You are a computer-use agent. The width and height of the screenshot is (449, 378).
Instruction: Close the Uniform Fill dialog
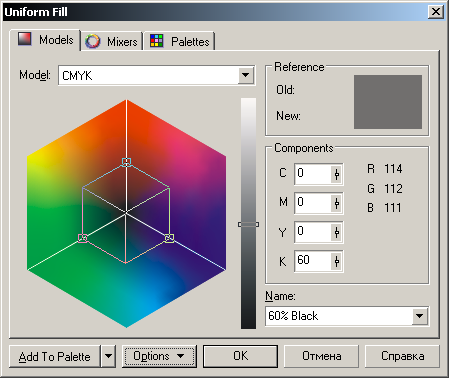436,12
